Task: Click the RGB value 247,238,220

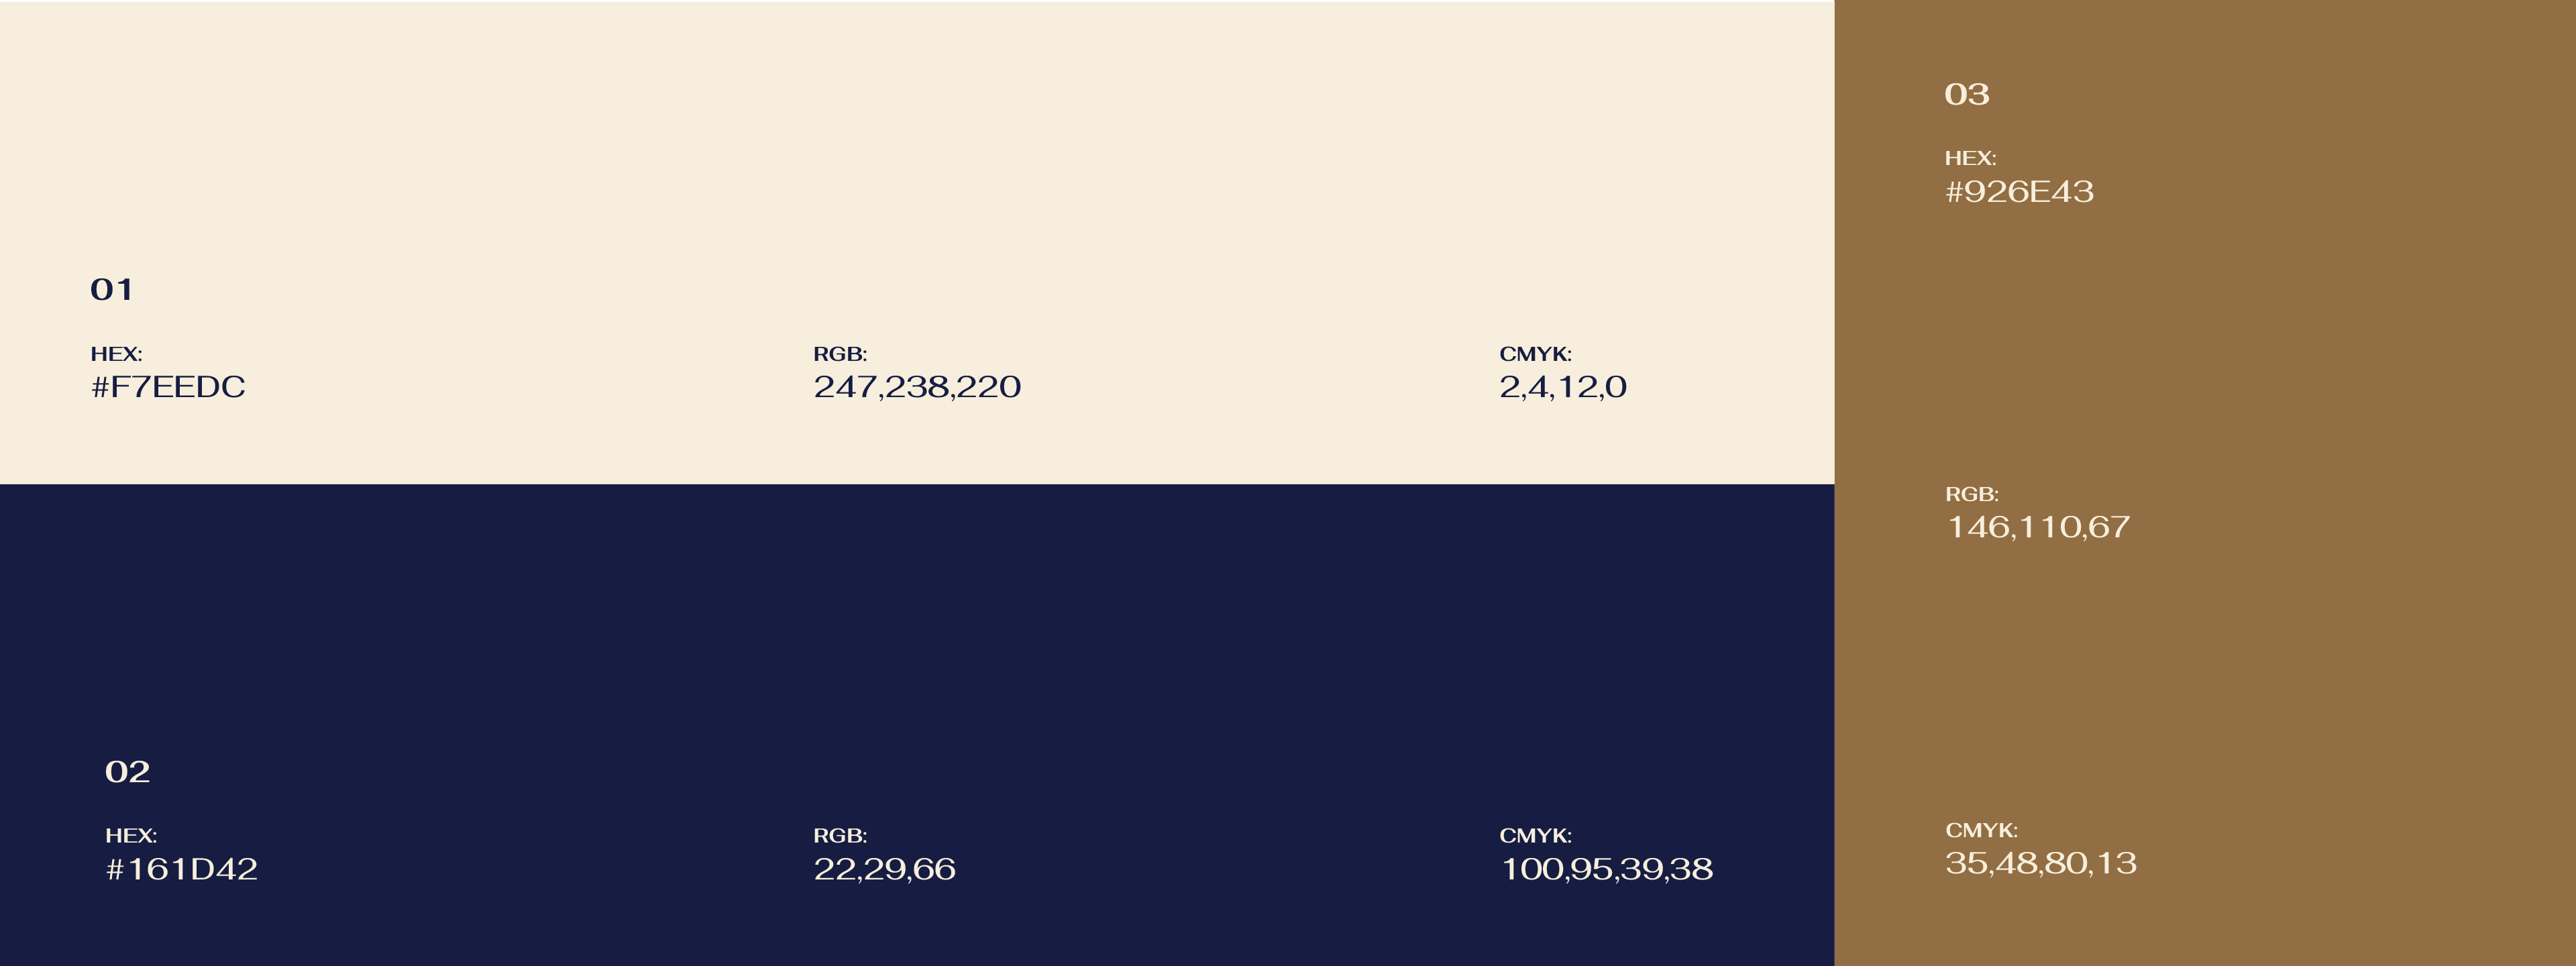Action: point(917,387)
